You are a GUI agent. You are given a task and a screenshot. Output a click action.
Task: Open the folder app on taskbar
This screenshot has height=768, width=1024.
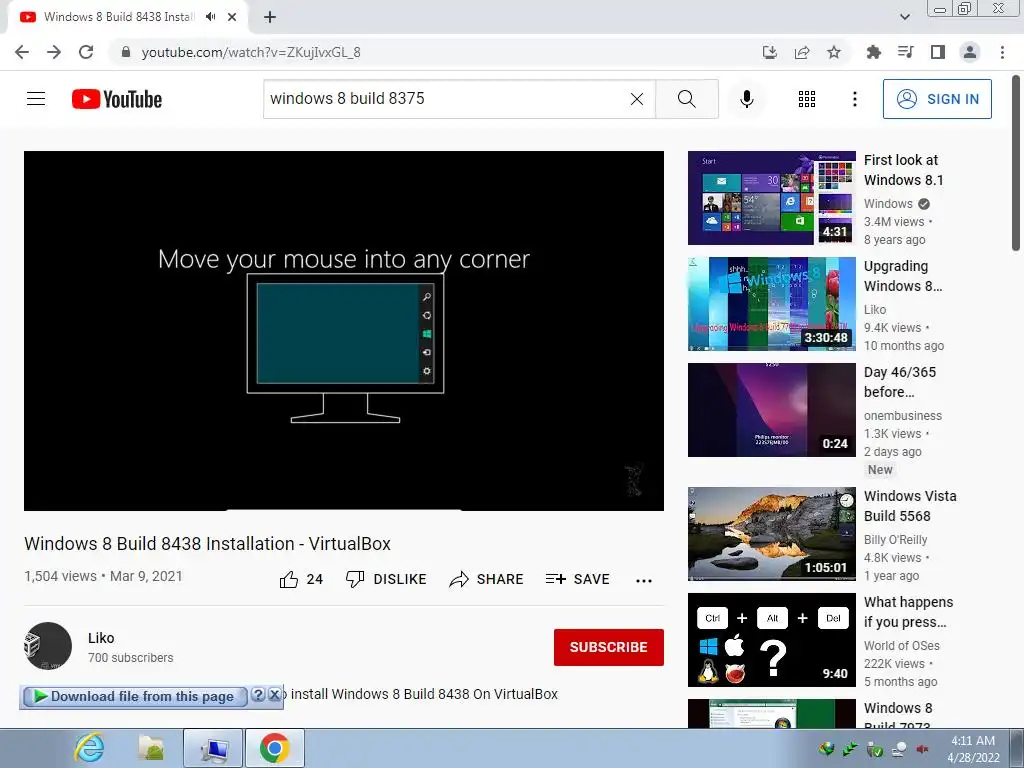click(151, 748)
